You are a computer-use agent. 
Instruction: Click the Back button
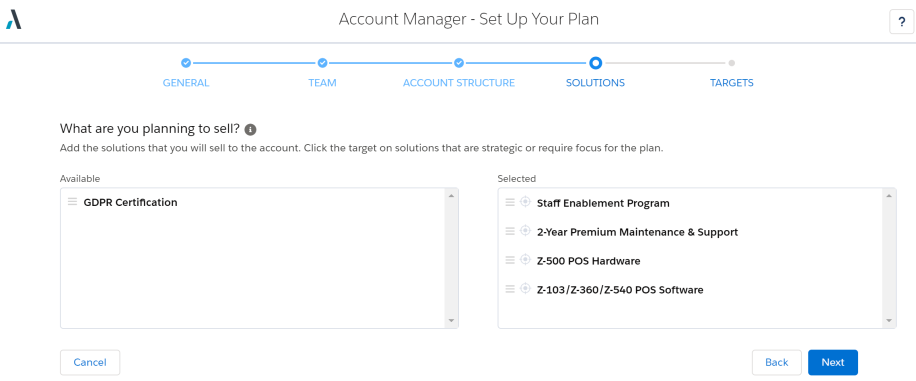coord(776,362)
